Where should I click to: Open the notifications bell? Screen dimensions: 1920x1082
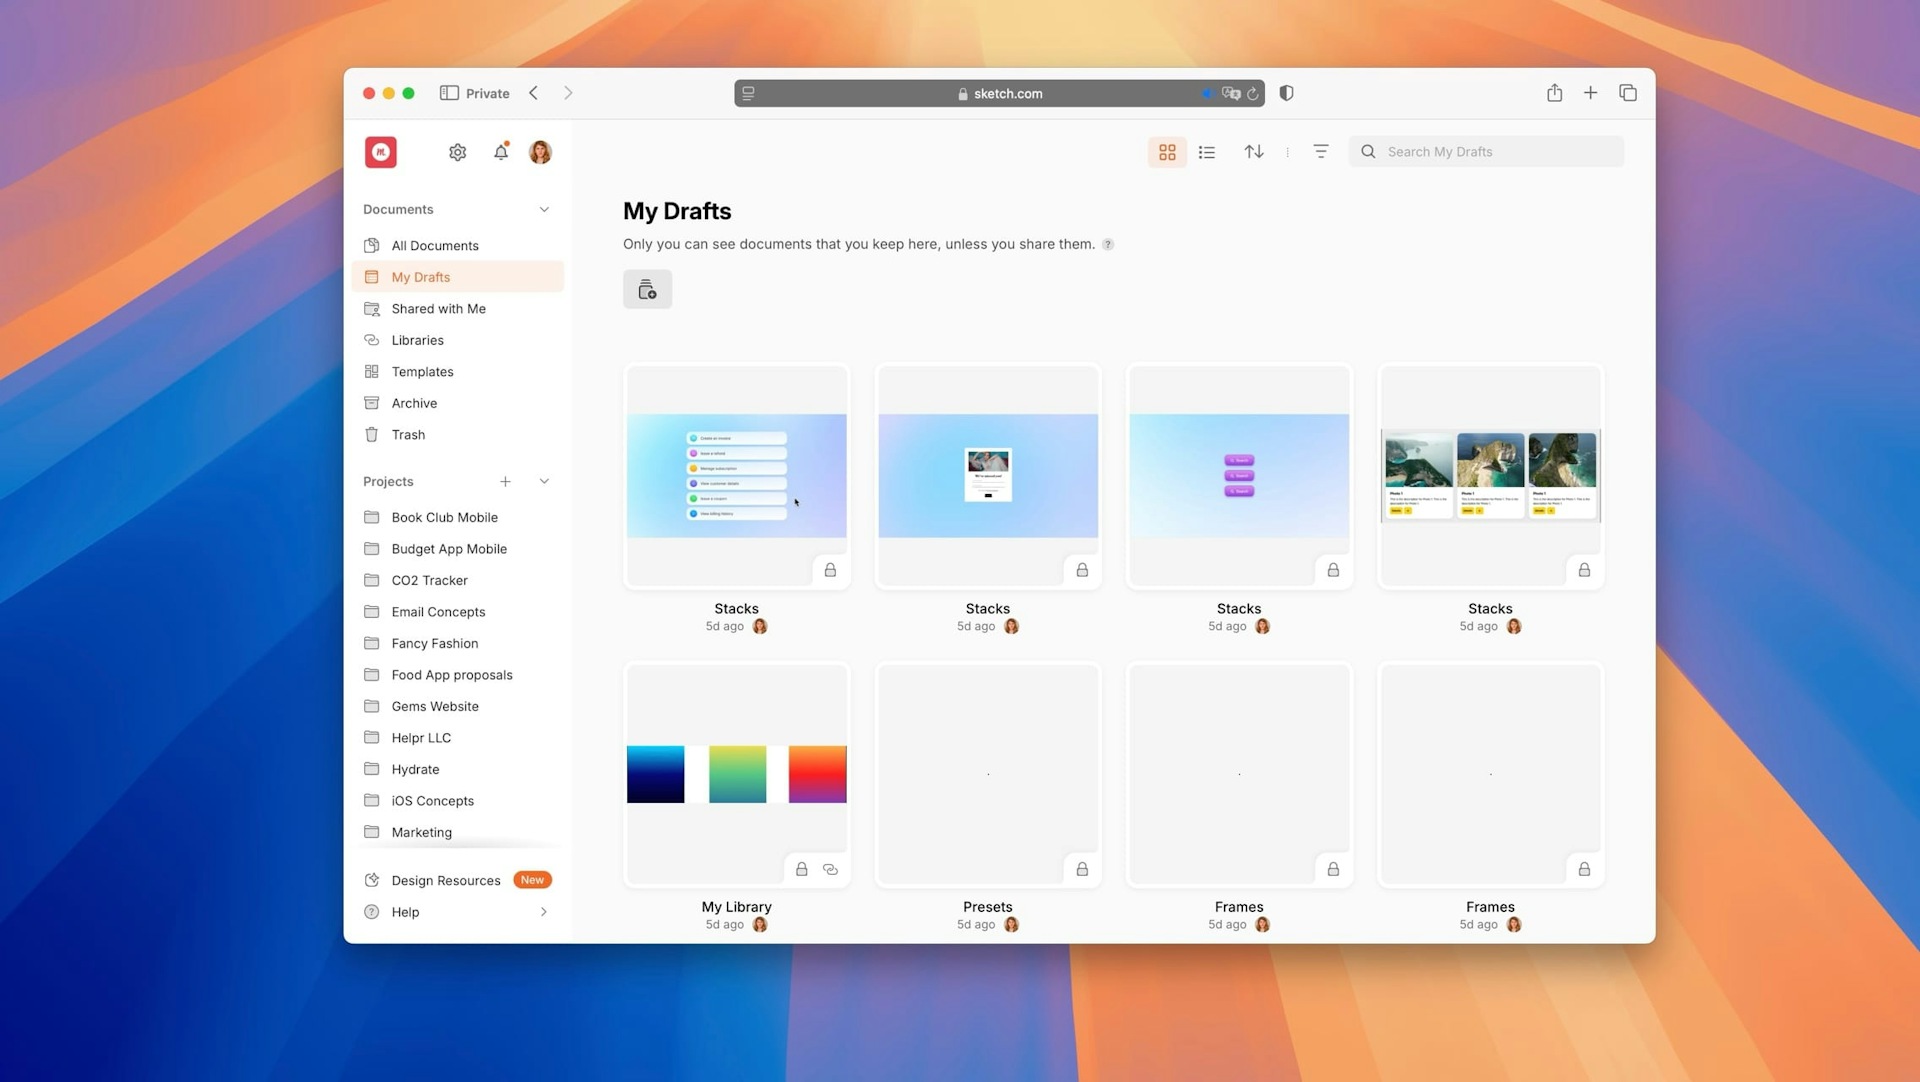pyautogui.click(x=501, y=151)
